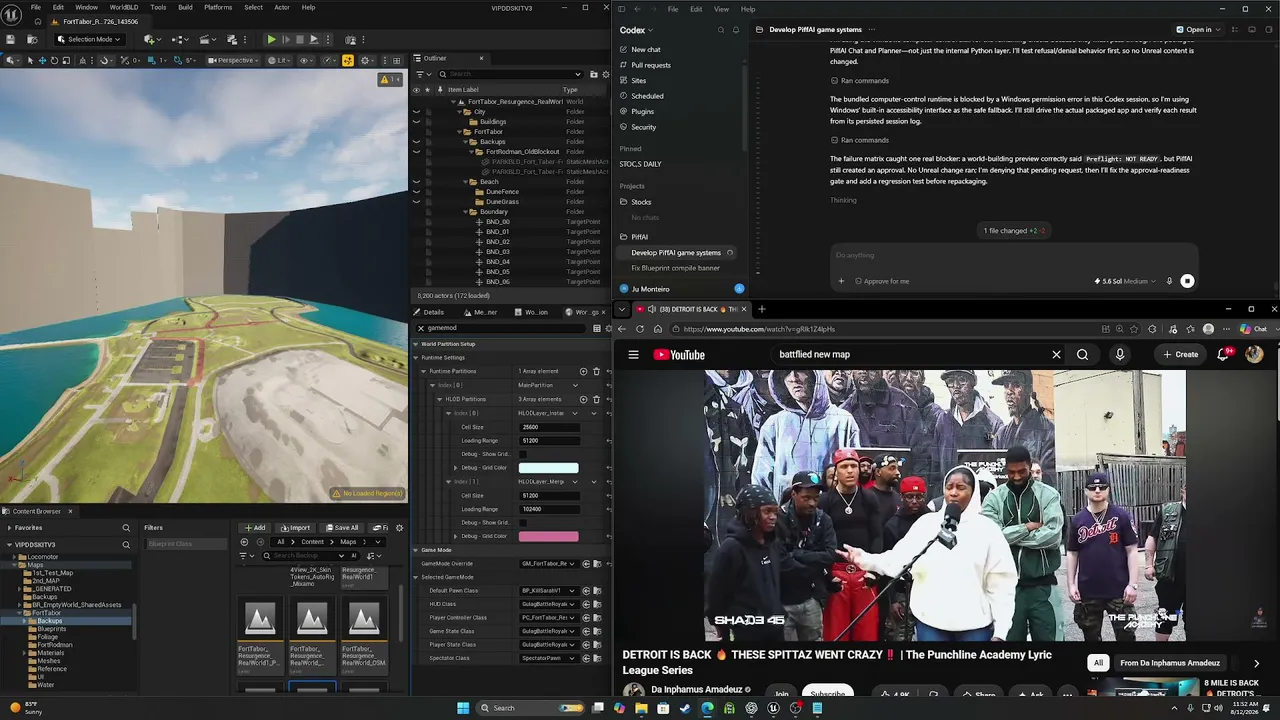Image resolution: width=1280 pixels, height=720 pixels.
Task: Start YouTube voice search microphone
Action: (1120, 354)
